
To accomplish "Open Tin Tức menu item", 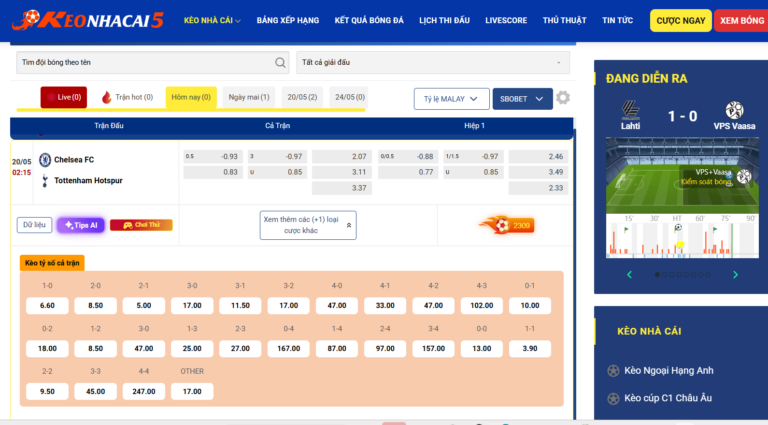I will click(618, 21).
